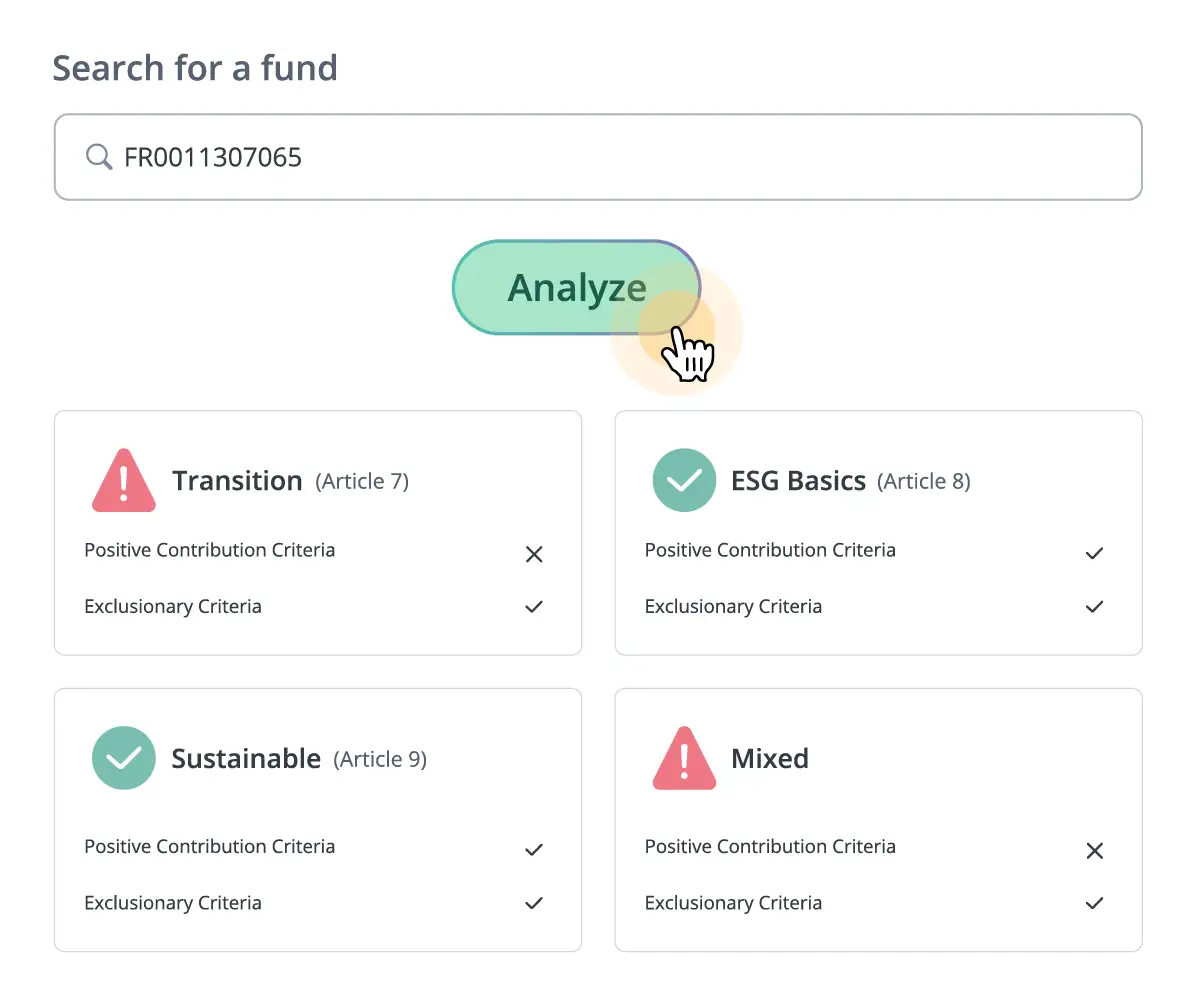Select the Mixed fund category card
Viewport: 1197px width, 1006px height.
(877, 818)
